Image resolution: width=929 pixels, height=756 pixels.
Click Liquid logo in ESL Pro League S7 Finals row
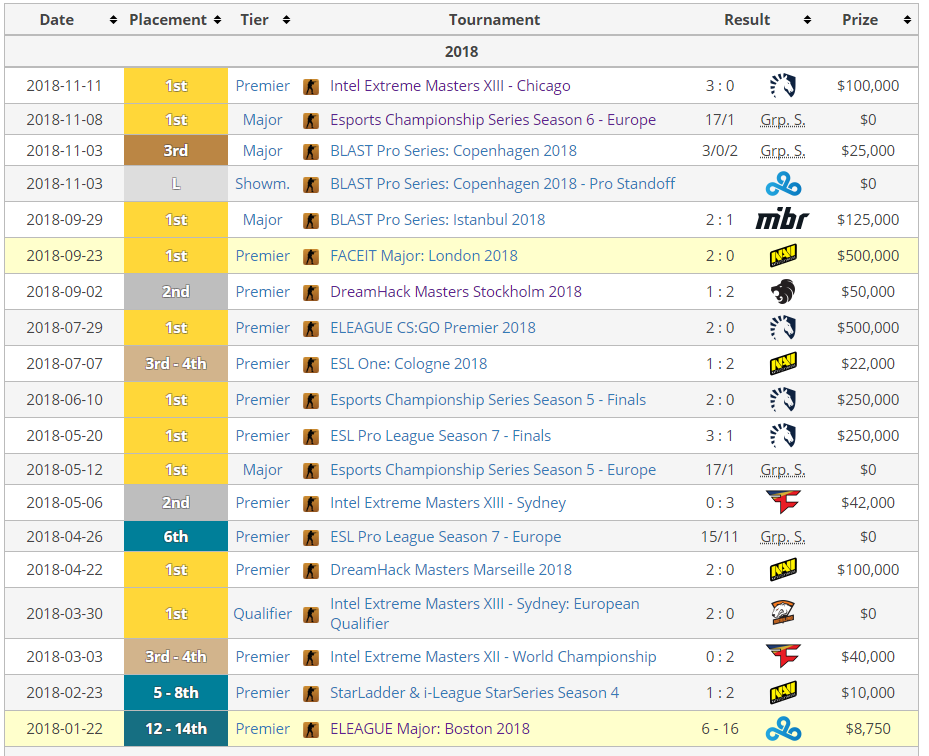[x=782, y=436]
